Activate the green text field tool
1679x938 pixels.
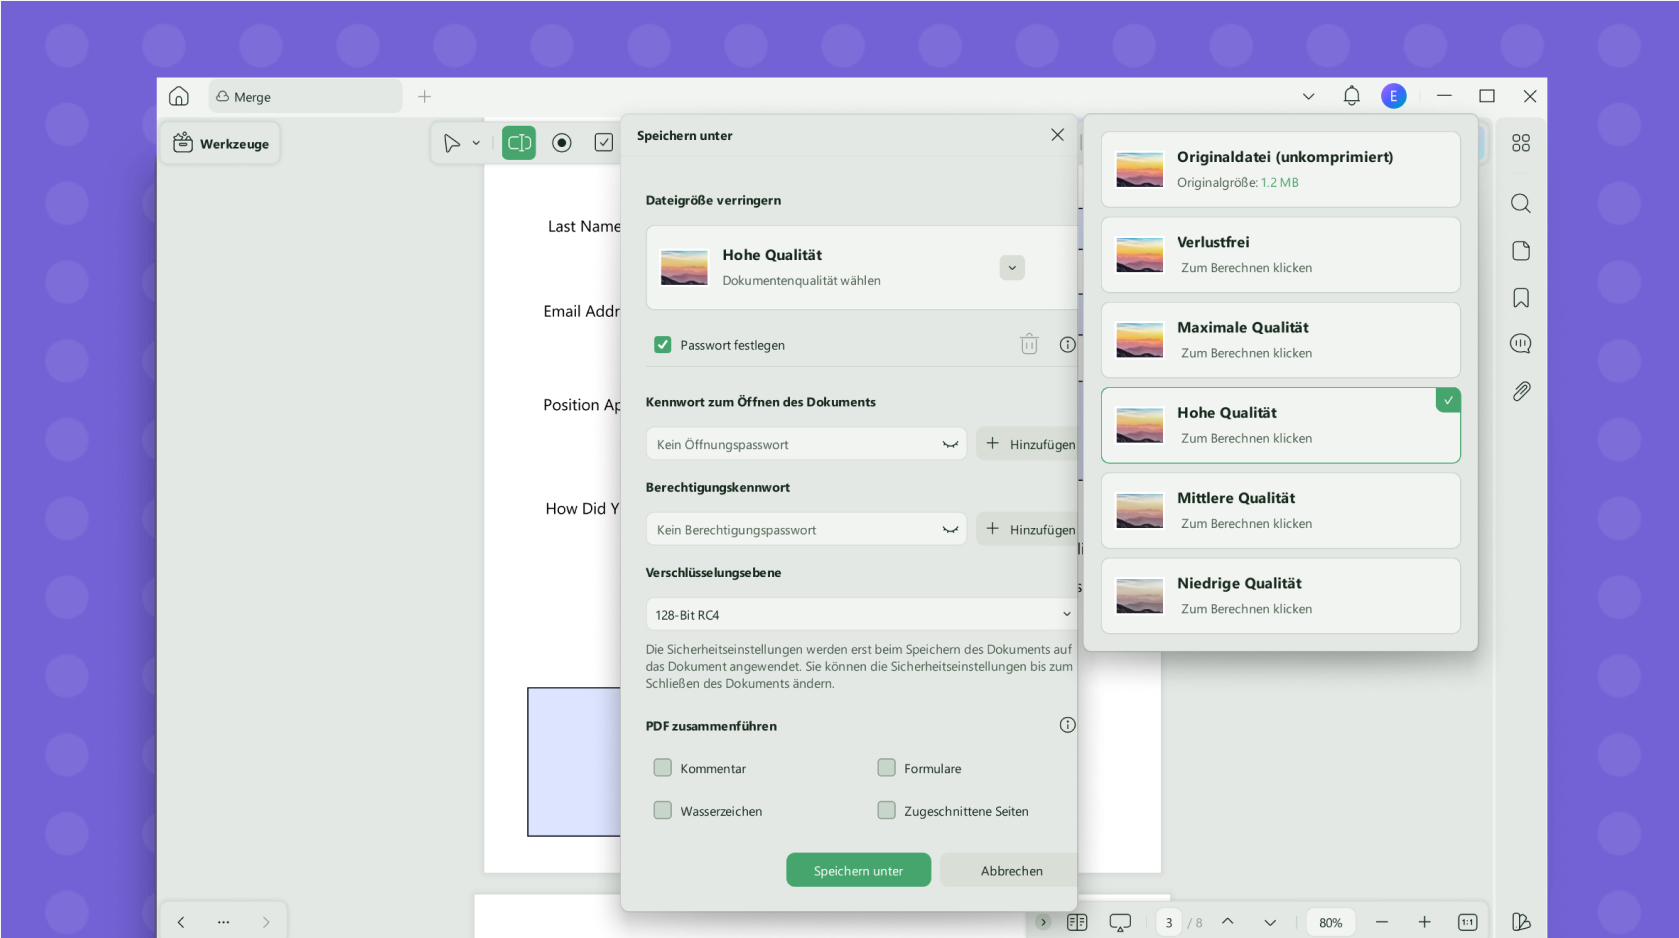coord(519,143)
